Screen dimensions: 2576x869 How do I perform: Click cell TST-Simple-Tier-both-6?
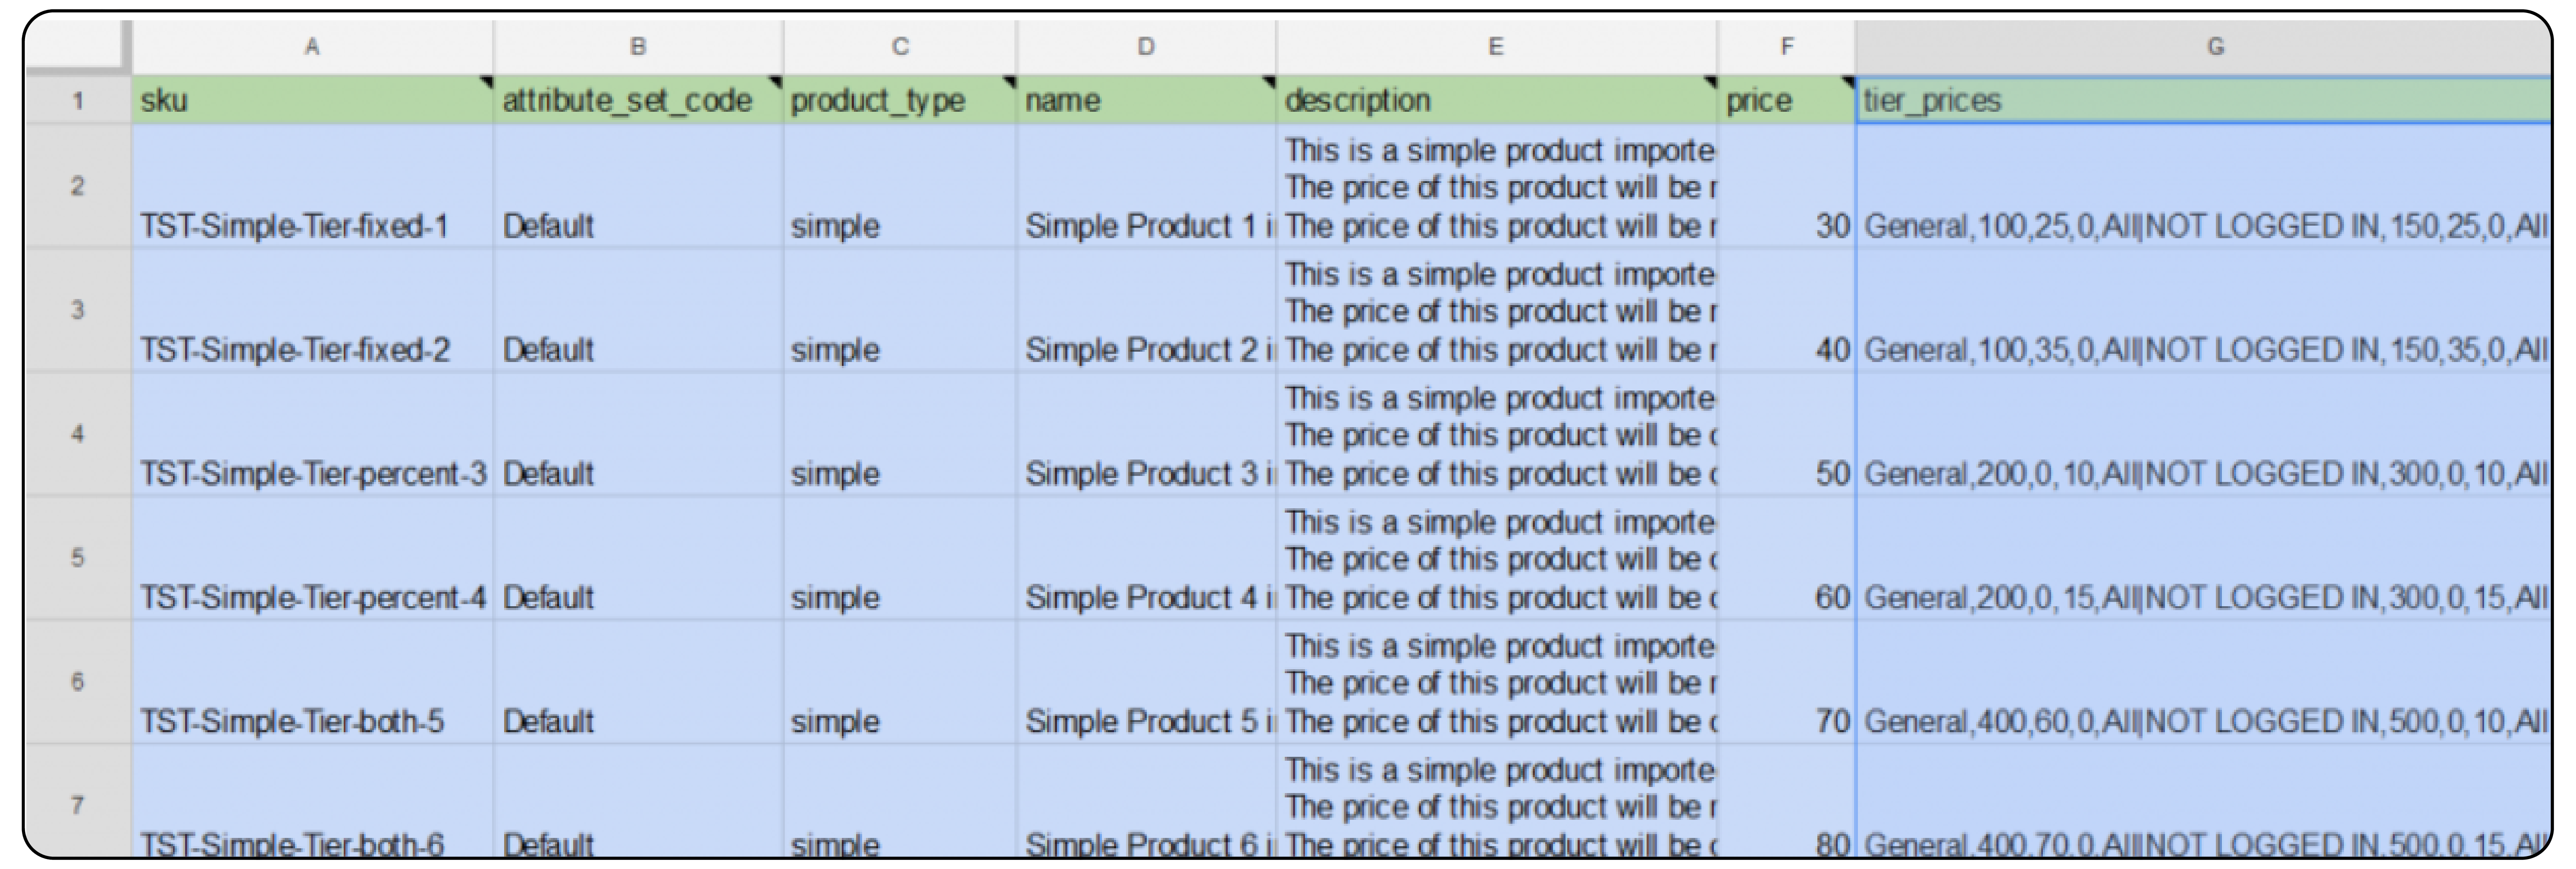tap(312, 801)
